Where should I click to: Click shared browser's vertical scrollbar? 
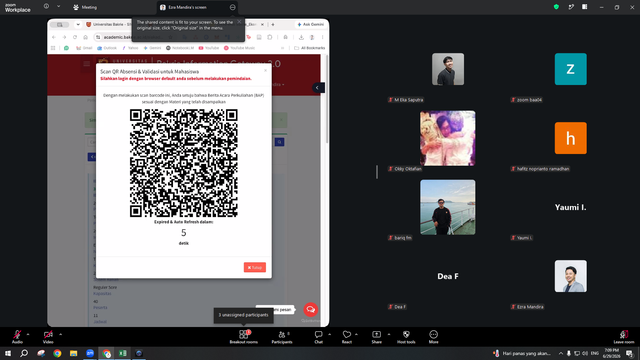click(327, 99)
